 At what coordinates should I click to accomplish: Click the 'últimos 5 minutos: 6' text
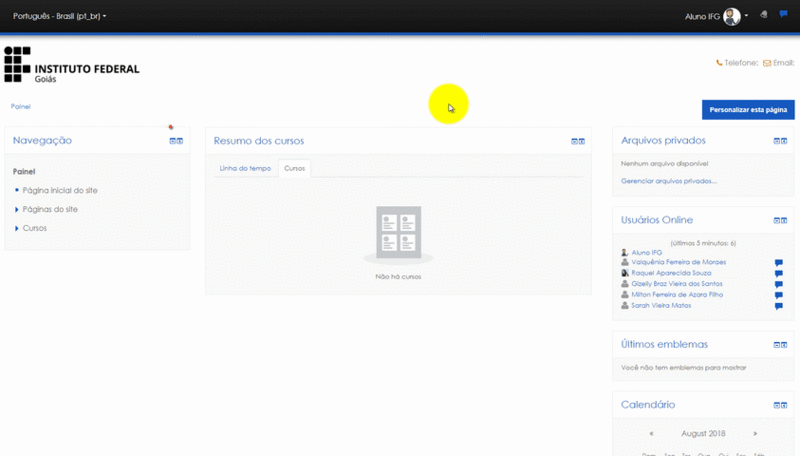click(703, 243)
